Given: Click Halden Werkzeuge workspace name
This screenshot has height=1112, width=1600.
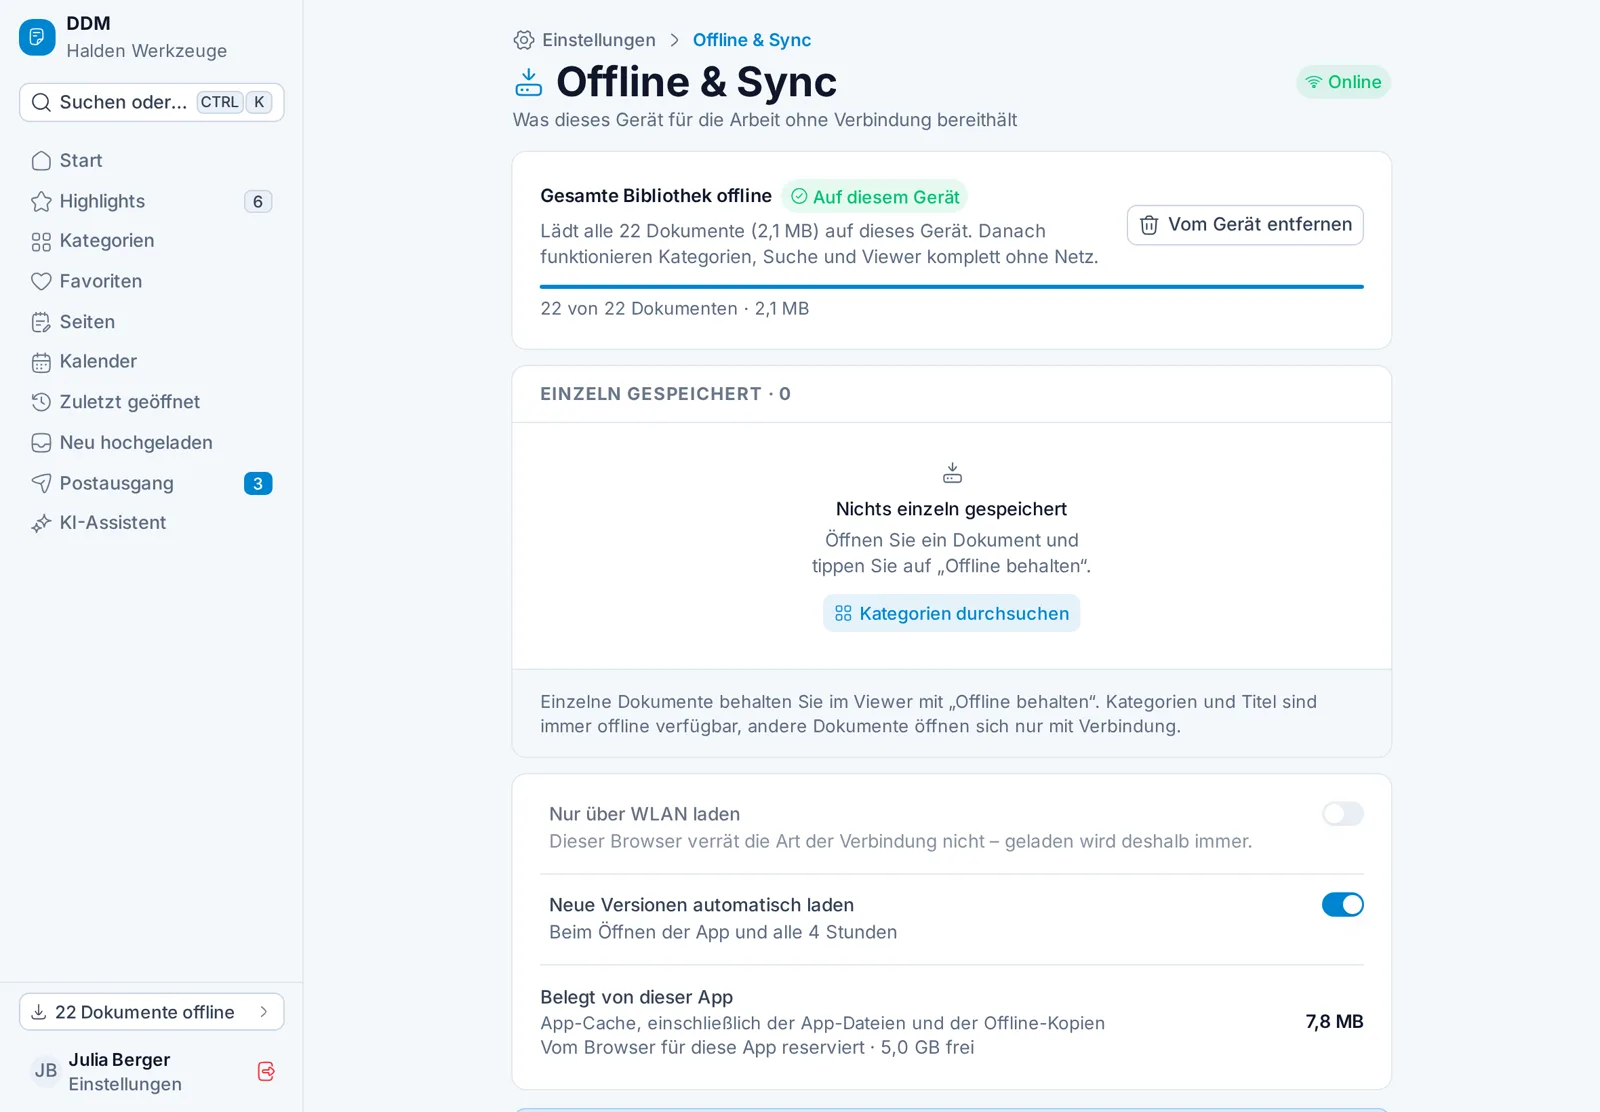Looking at the screenshot, I should click(147, 51).
